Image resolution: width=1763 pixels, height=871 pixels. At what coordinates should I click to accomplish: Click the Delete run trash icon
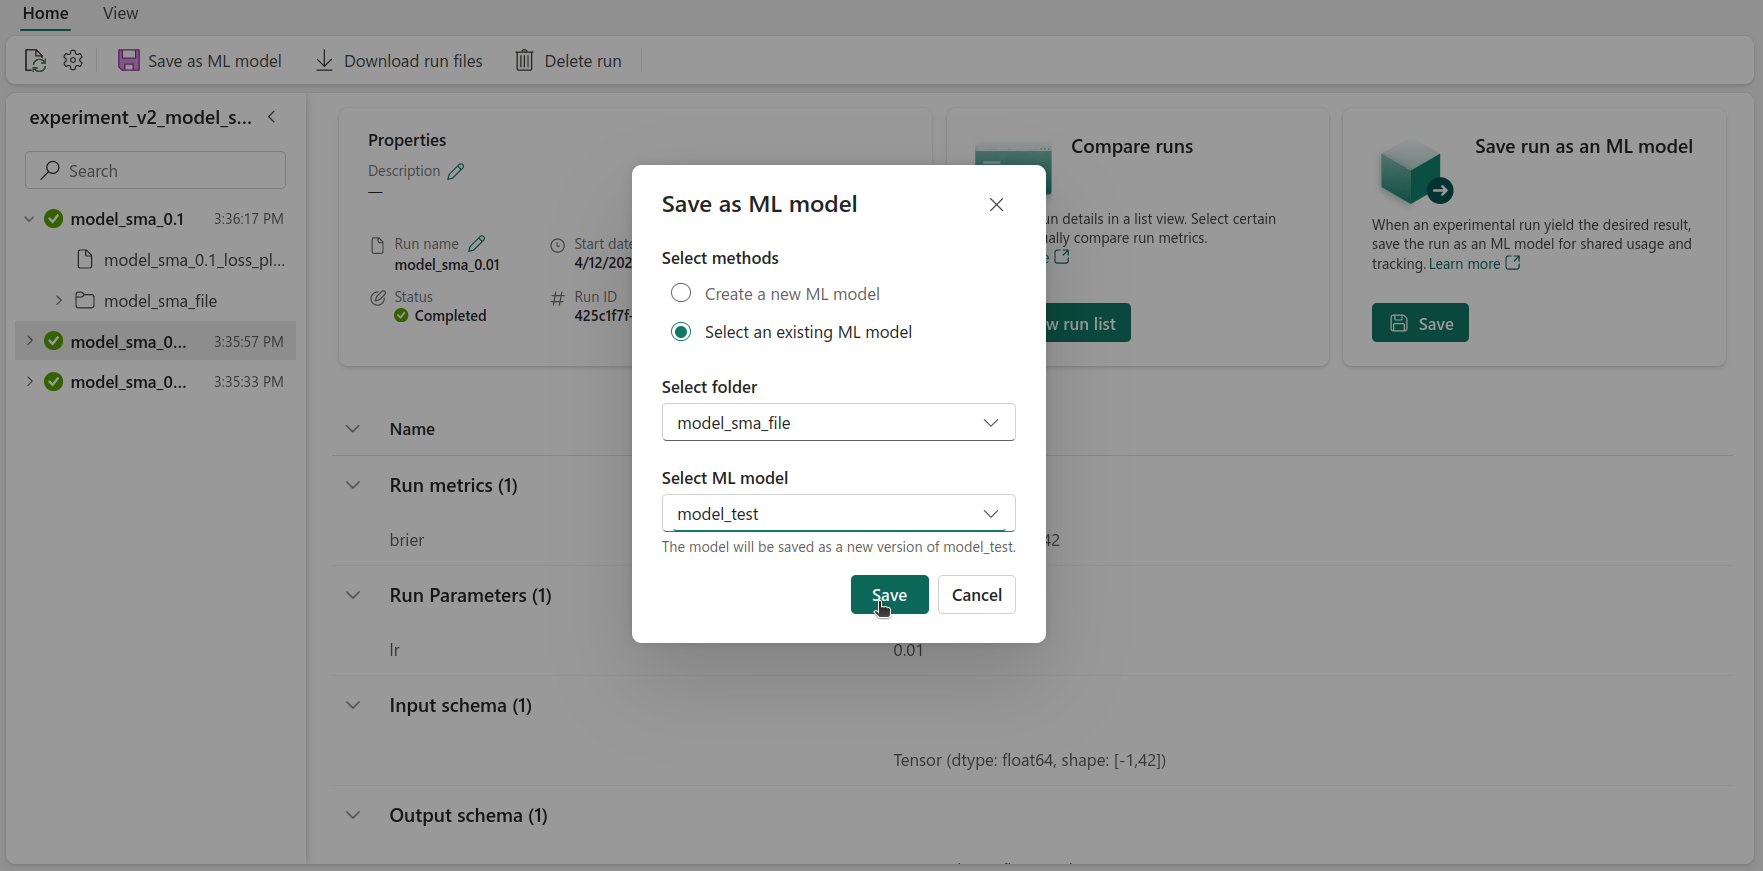[x=524, y=61]
